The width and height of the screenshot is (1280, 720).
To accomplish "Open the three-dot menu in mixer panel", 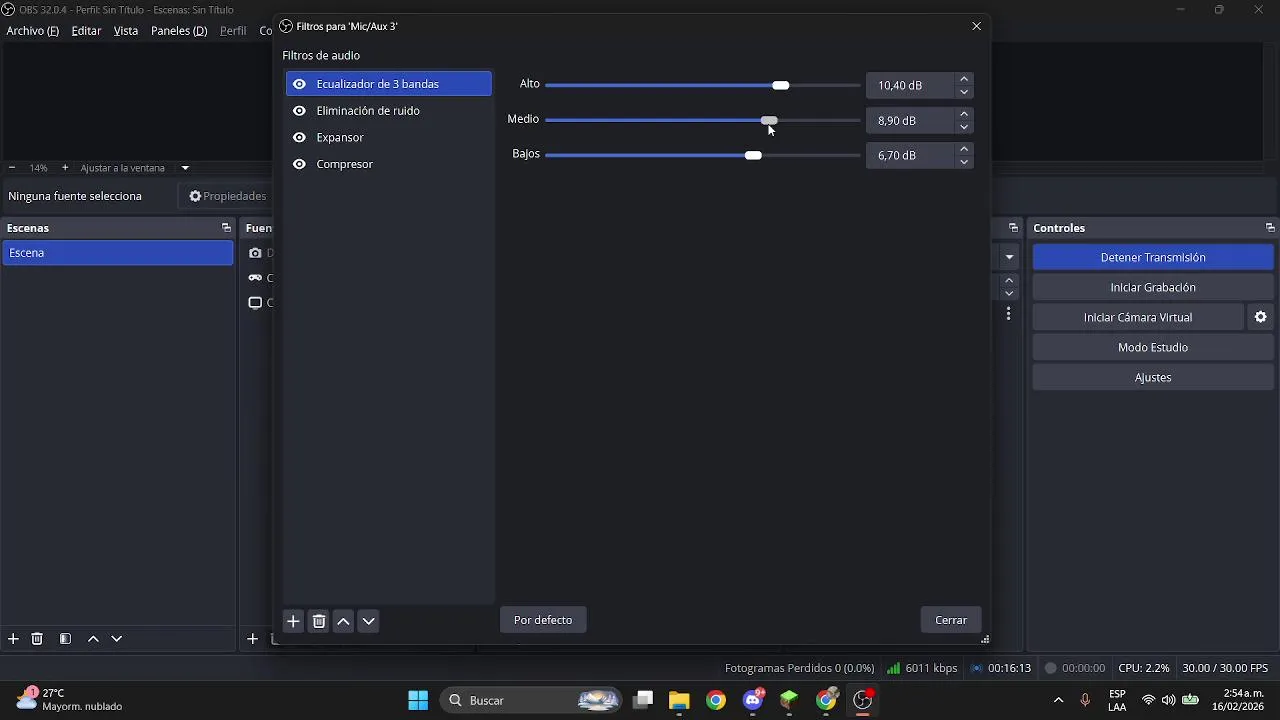I will (1008, 314).
